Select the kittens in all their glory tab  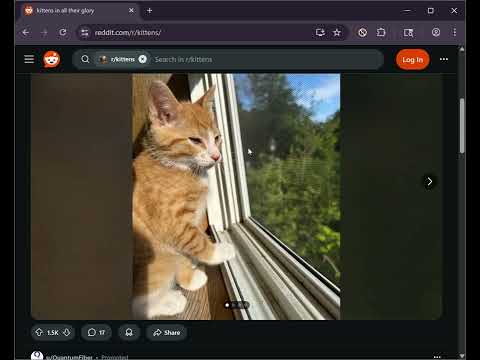(79, 11)
